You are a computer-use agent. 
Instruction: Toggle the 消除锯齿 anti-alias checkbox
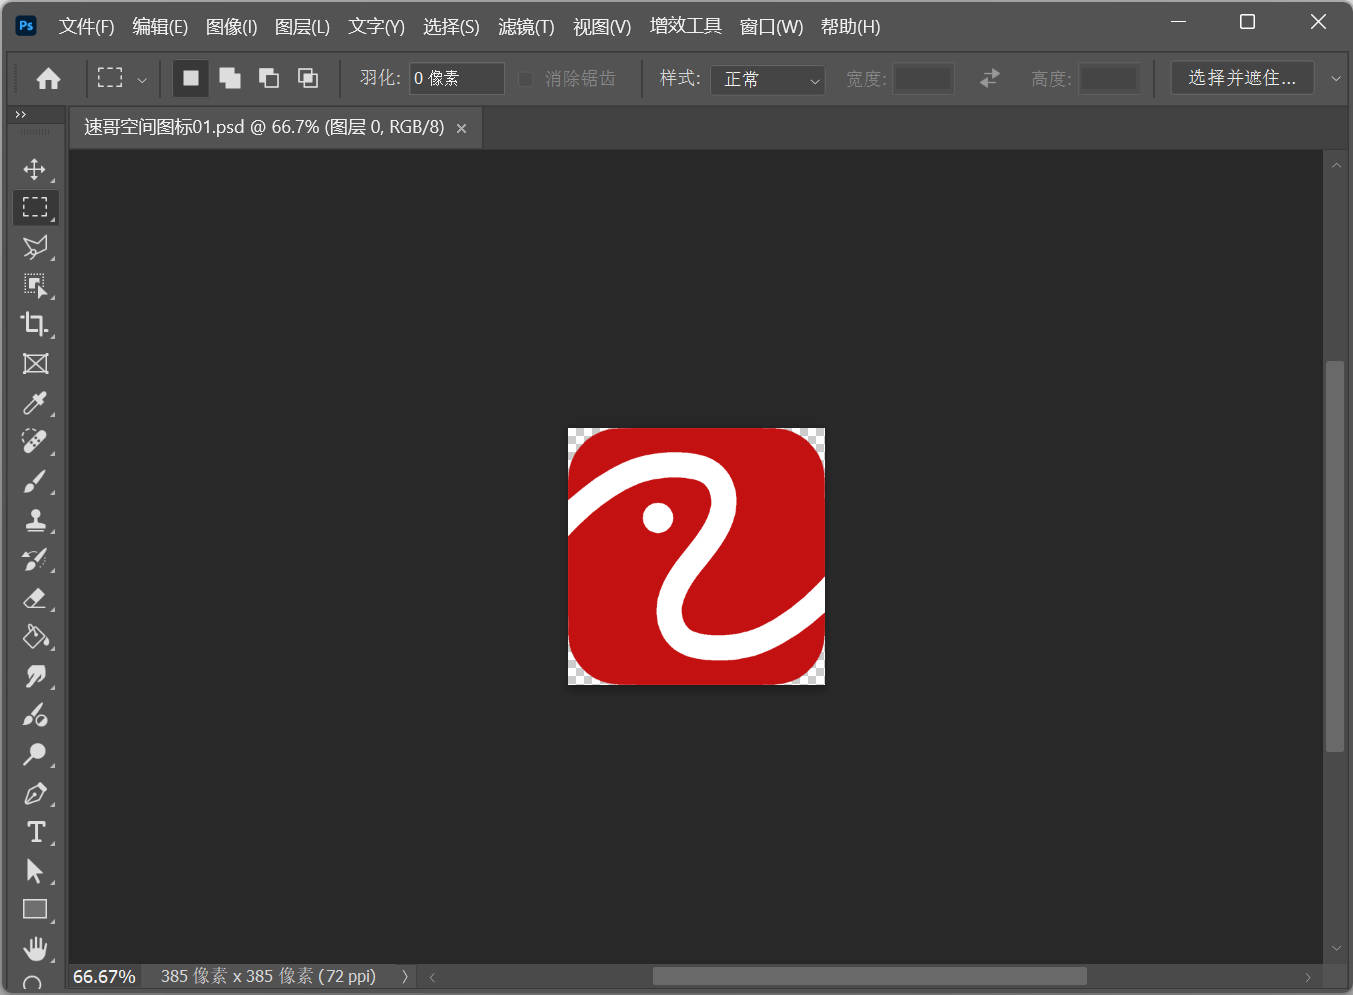(x=525, y=78)
